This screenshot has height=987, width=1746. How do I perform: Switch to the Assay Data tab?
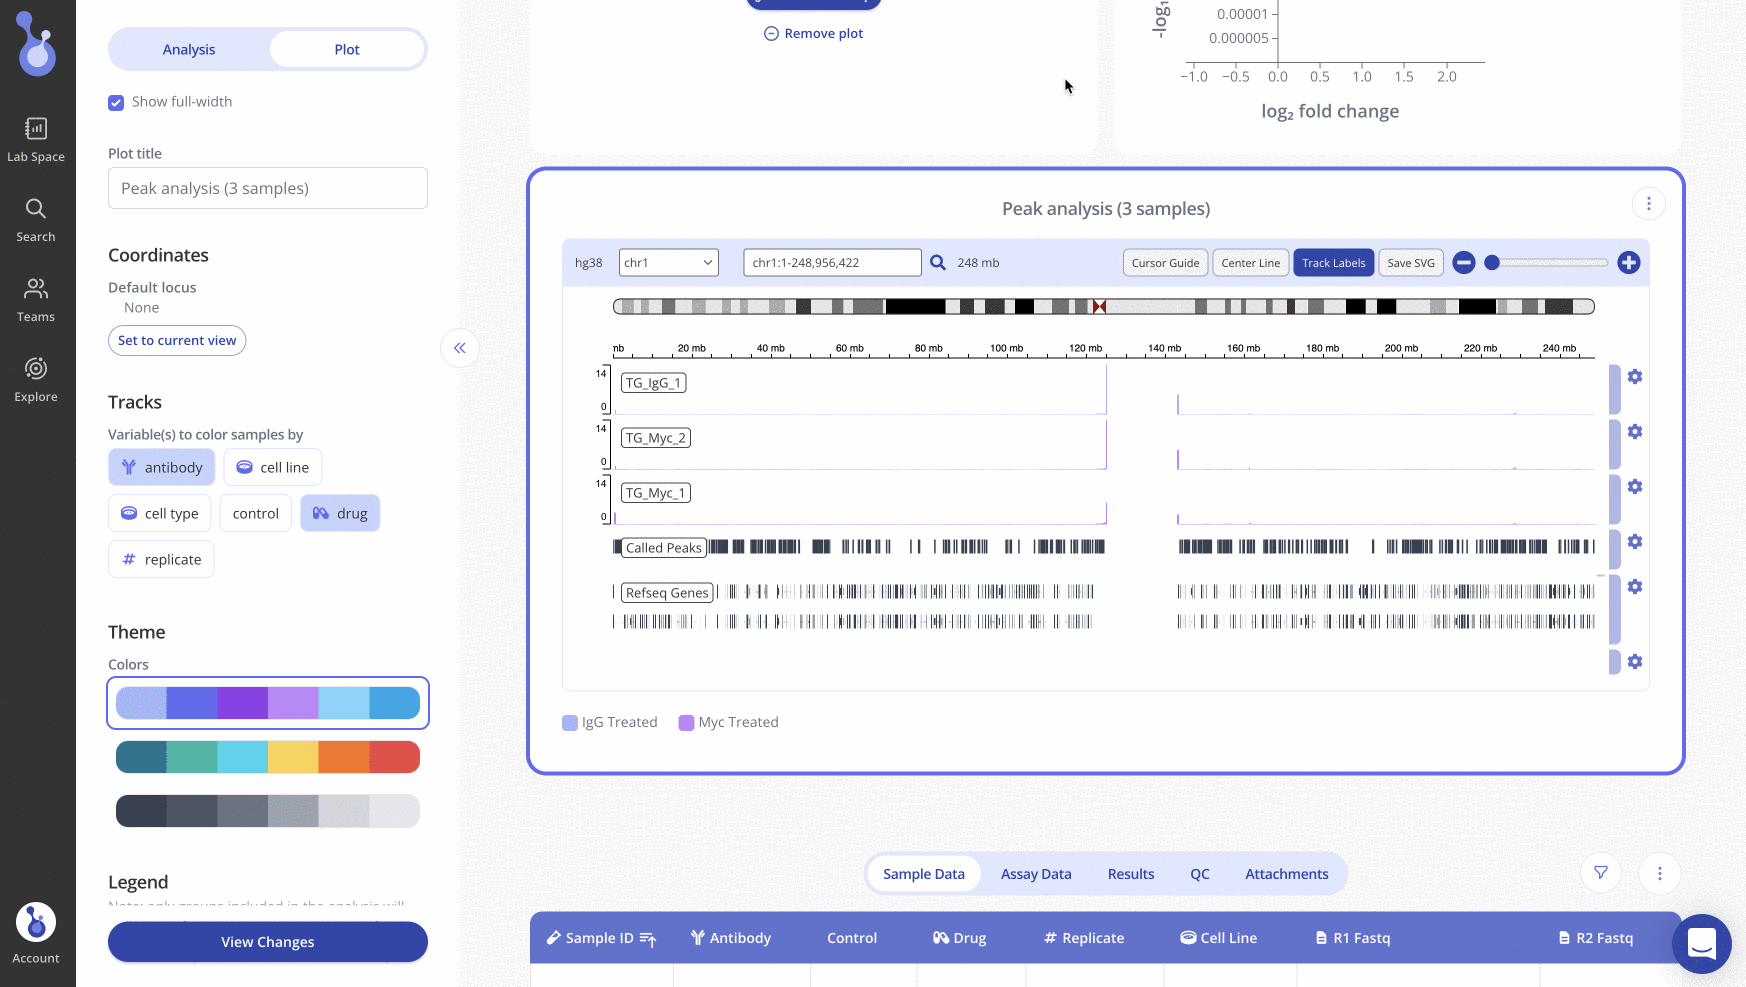point(1035,874)
